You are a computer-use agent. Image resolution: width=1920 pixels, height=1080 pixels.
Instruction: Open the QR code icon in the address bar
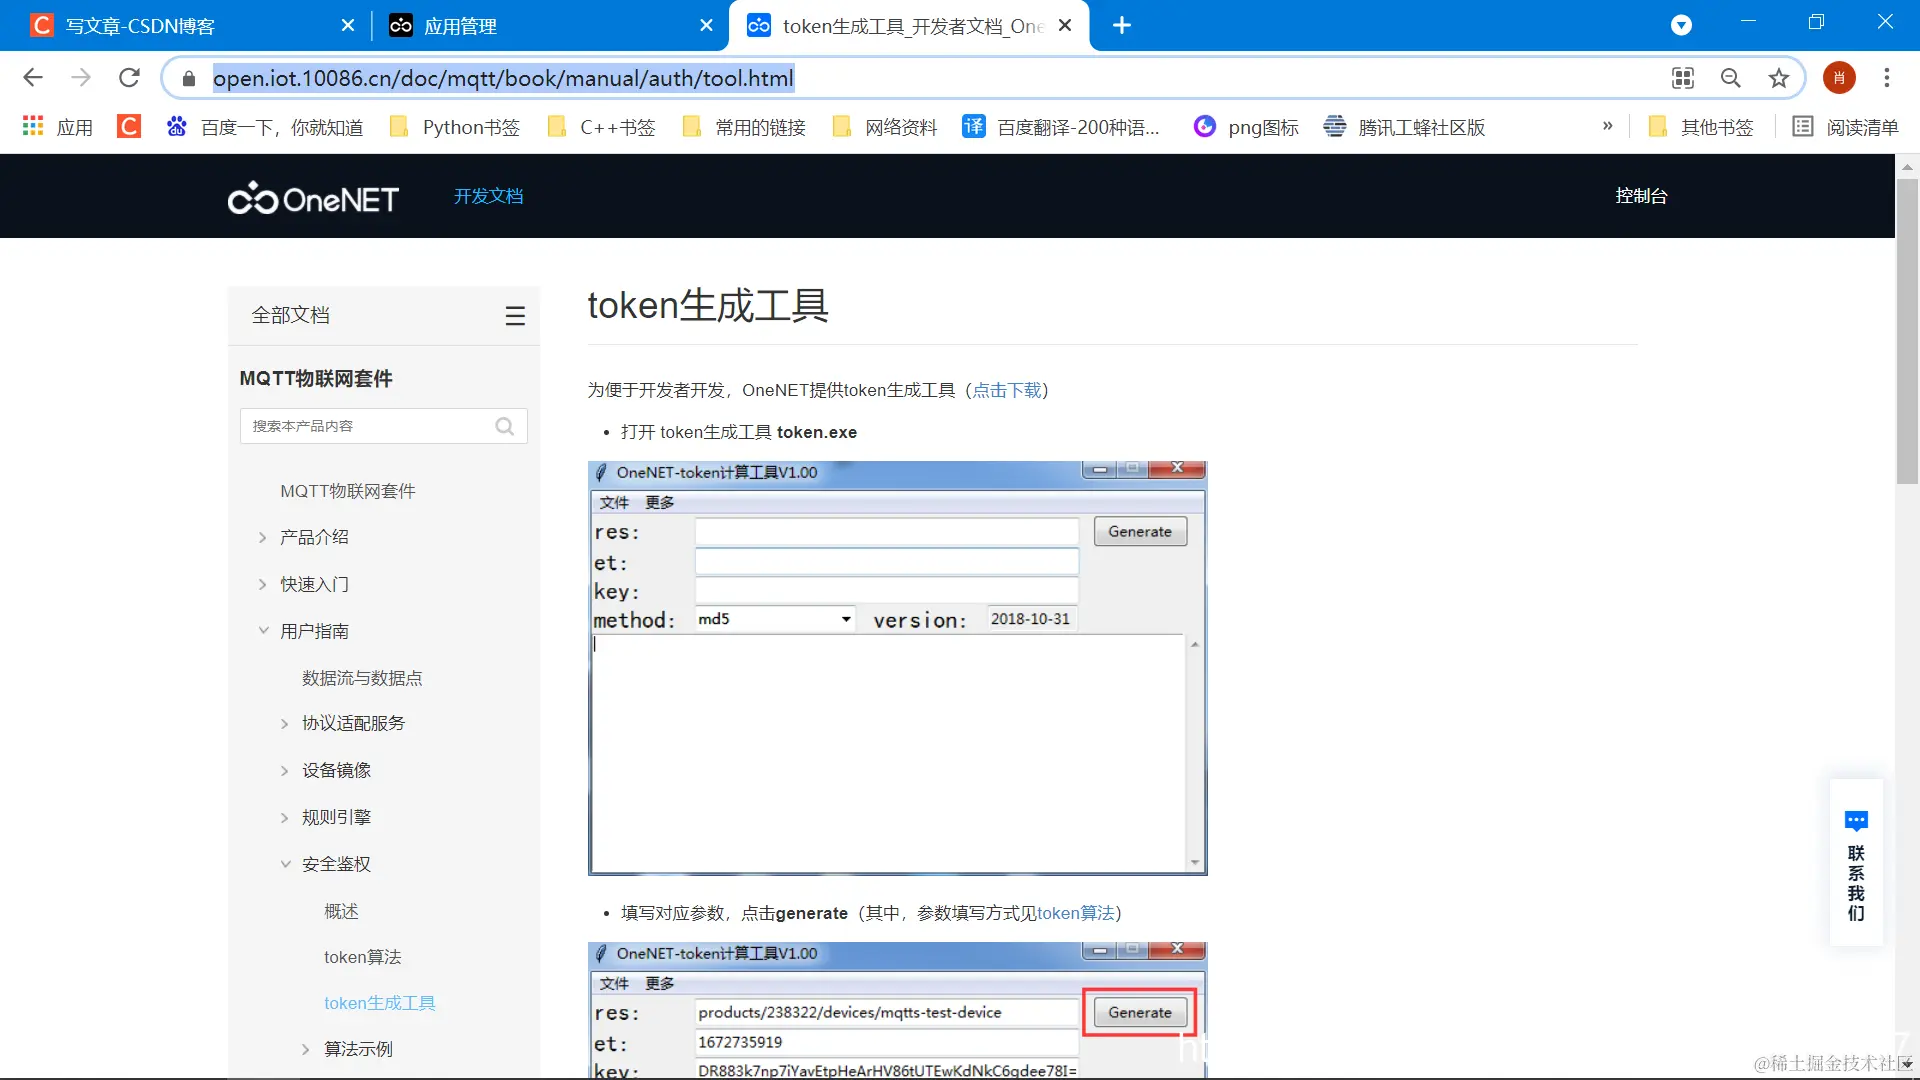[1683, 78]
